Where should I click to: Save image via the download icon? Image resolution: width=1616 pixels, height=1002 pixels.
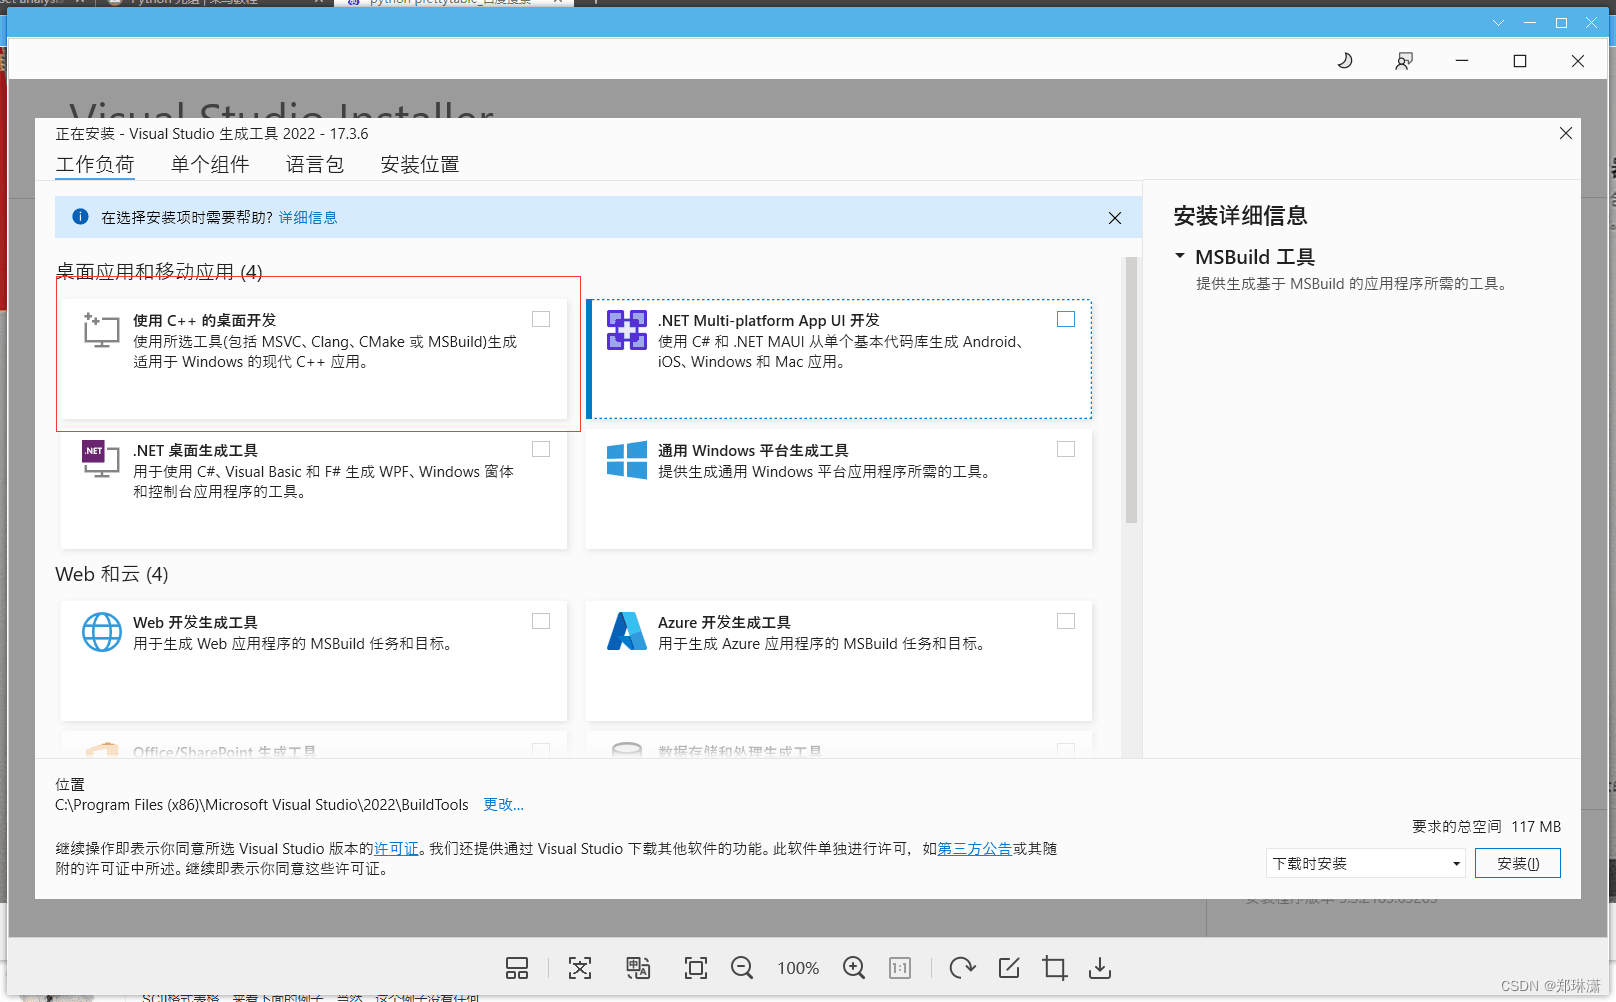tap(1099, 968)
